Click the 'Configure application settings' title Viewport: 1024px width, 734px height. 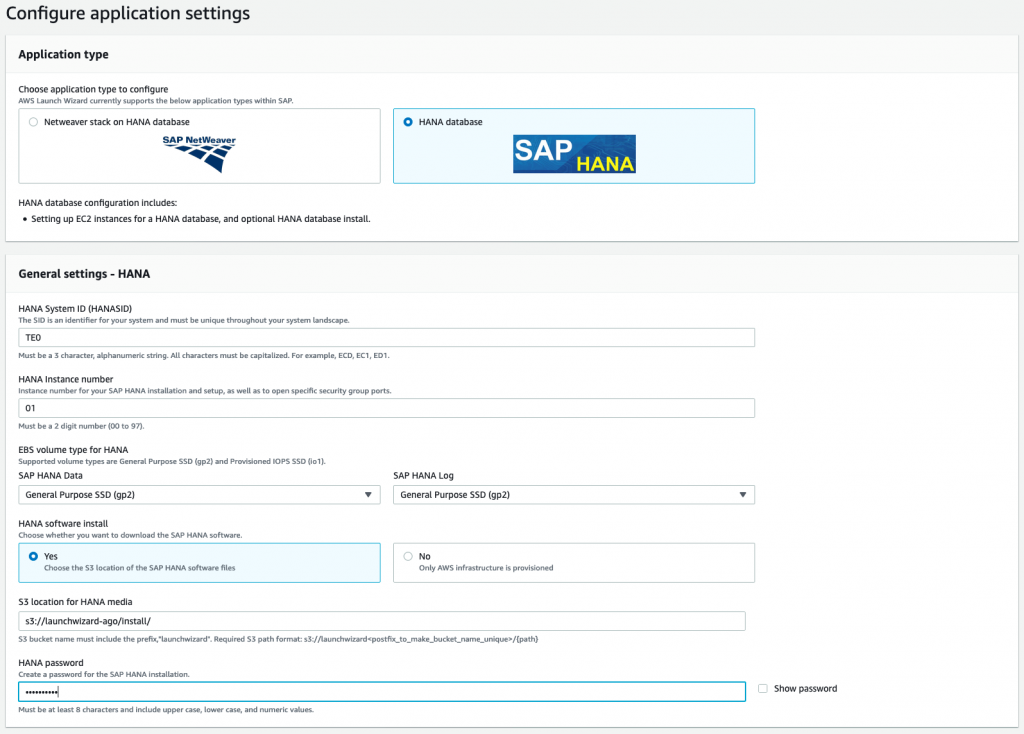click(128, 14)
